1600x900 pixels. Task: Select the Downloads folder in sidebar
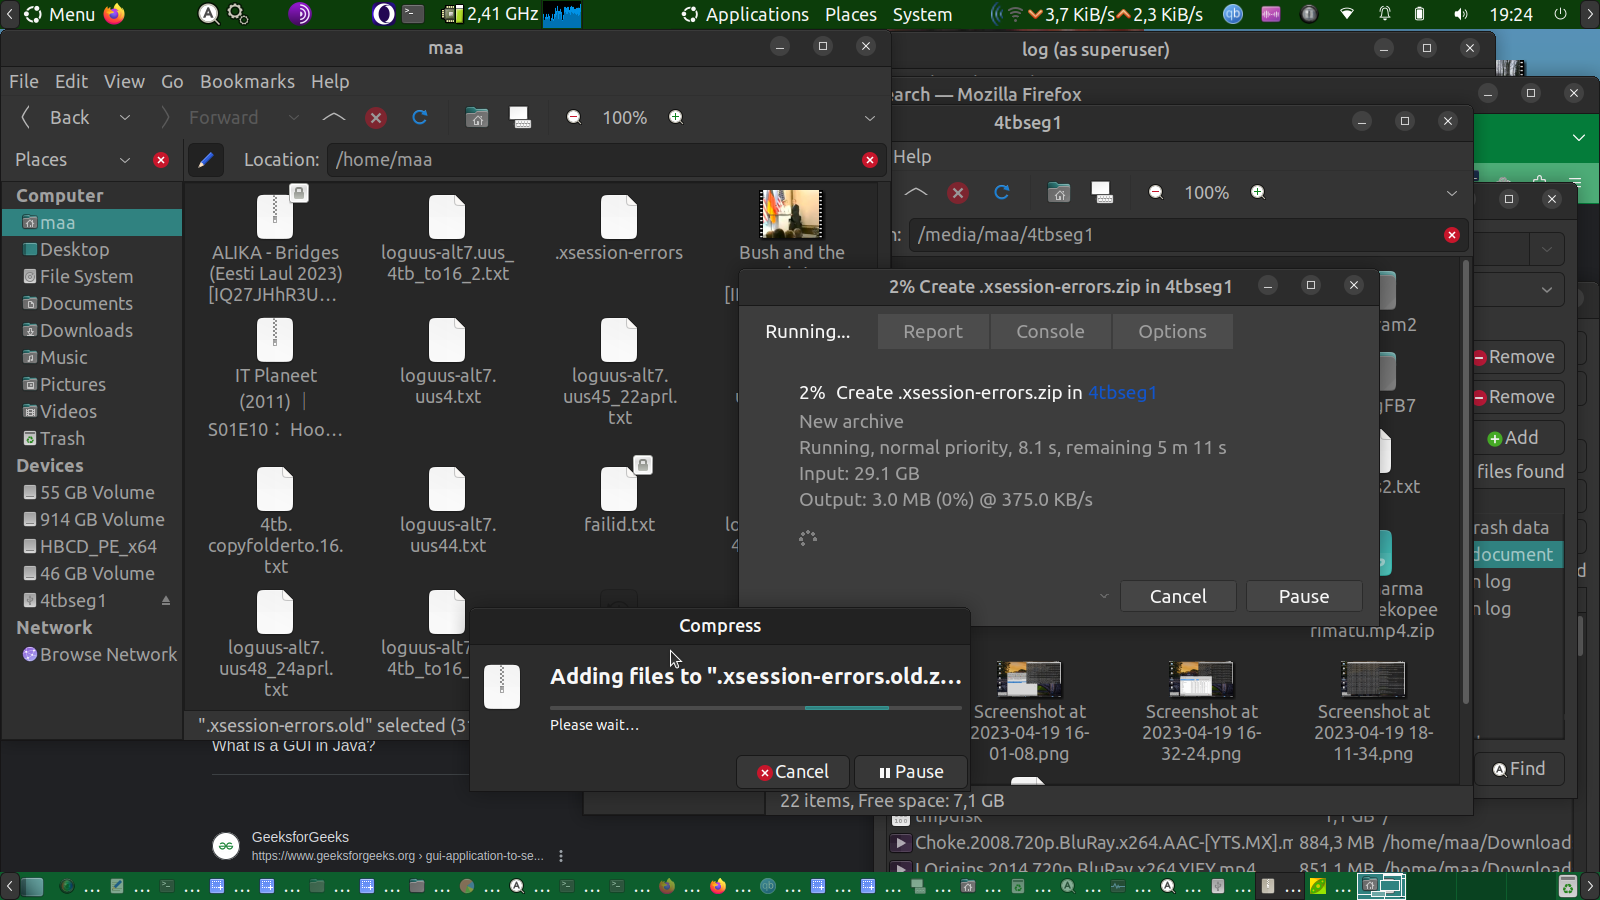pyautogui.click(x=86, y=331)
